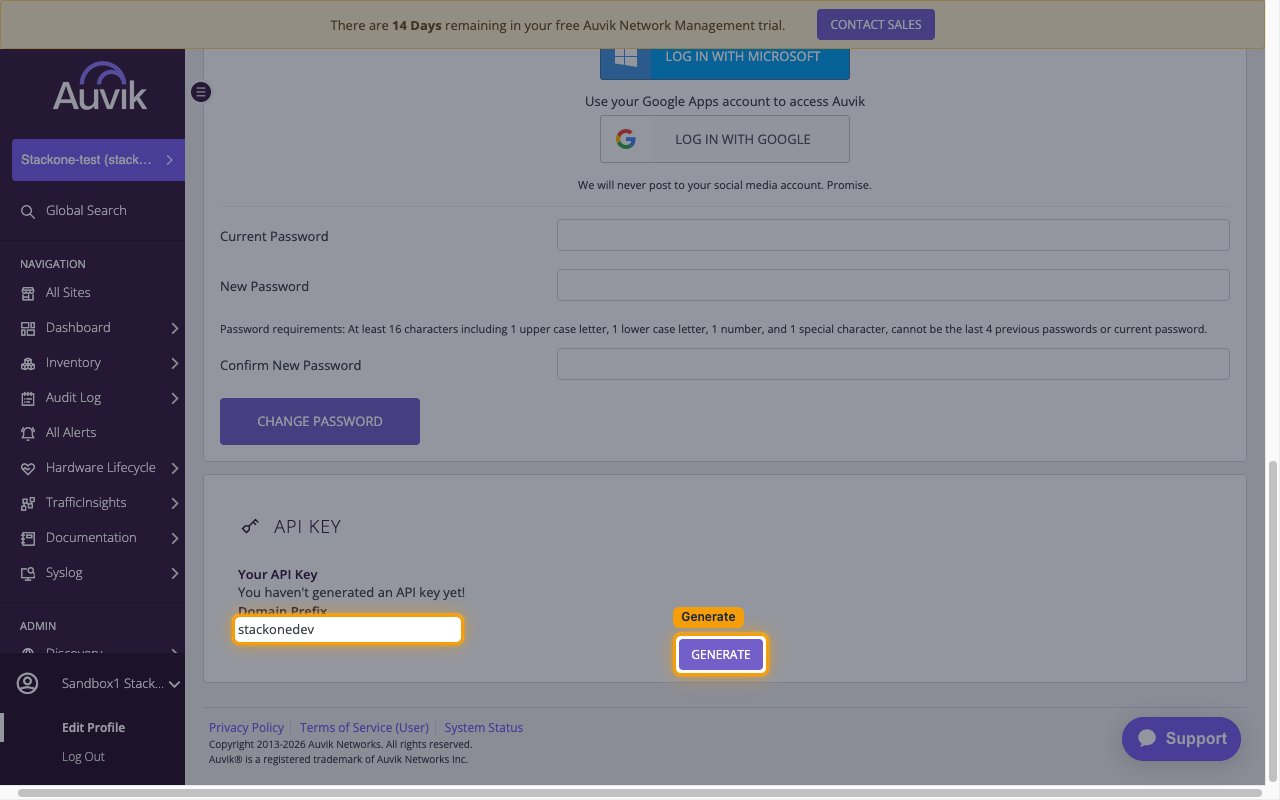1280x800 pixels.
Task: Click the Support chat bubble icon
Action: tap(1147, 738)
